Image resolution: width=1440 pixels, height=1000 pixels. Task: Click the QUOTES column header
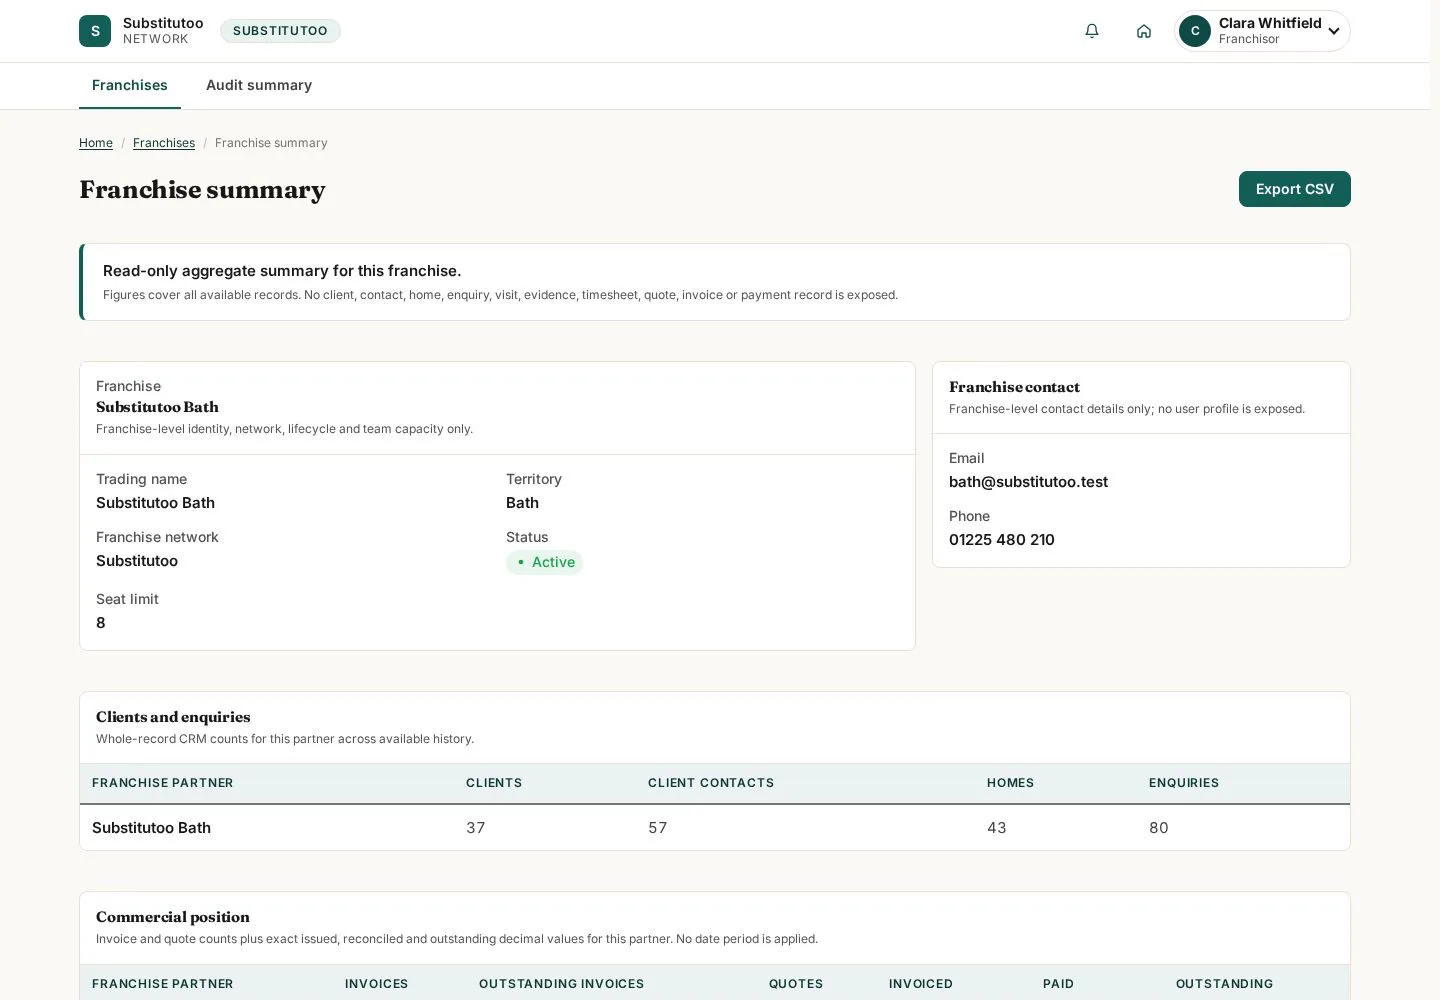796,984
